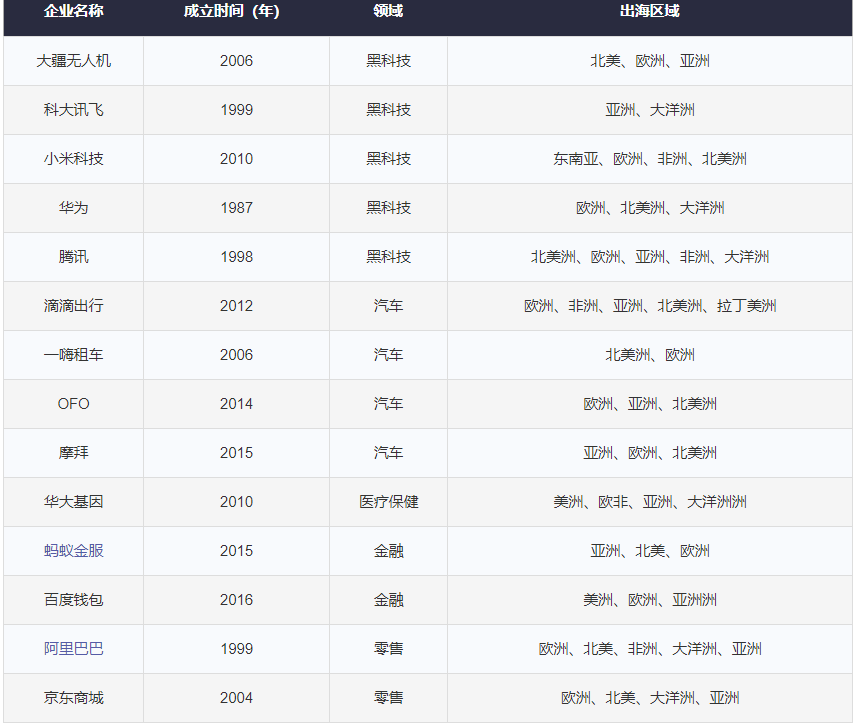Click year 1987 in 华为 row

coord(237,208)
